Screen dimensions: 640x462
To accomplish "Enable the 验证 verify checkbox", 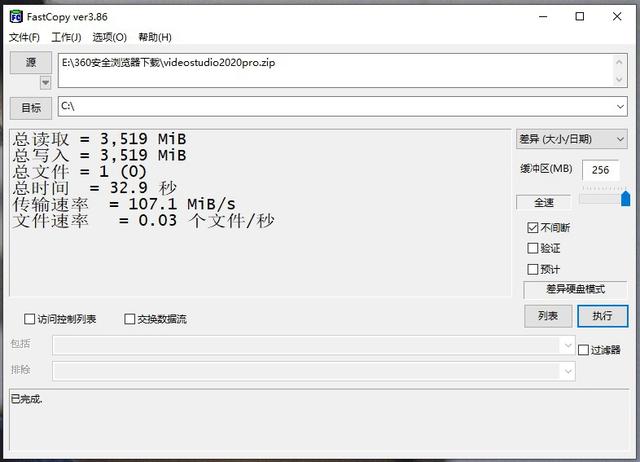I will pyautogui.click(x=533, y=248).
